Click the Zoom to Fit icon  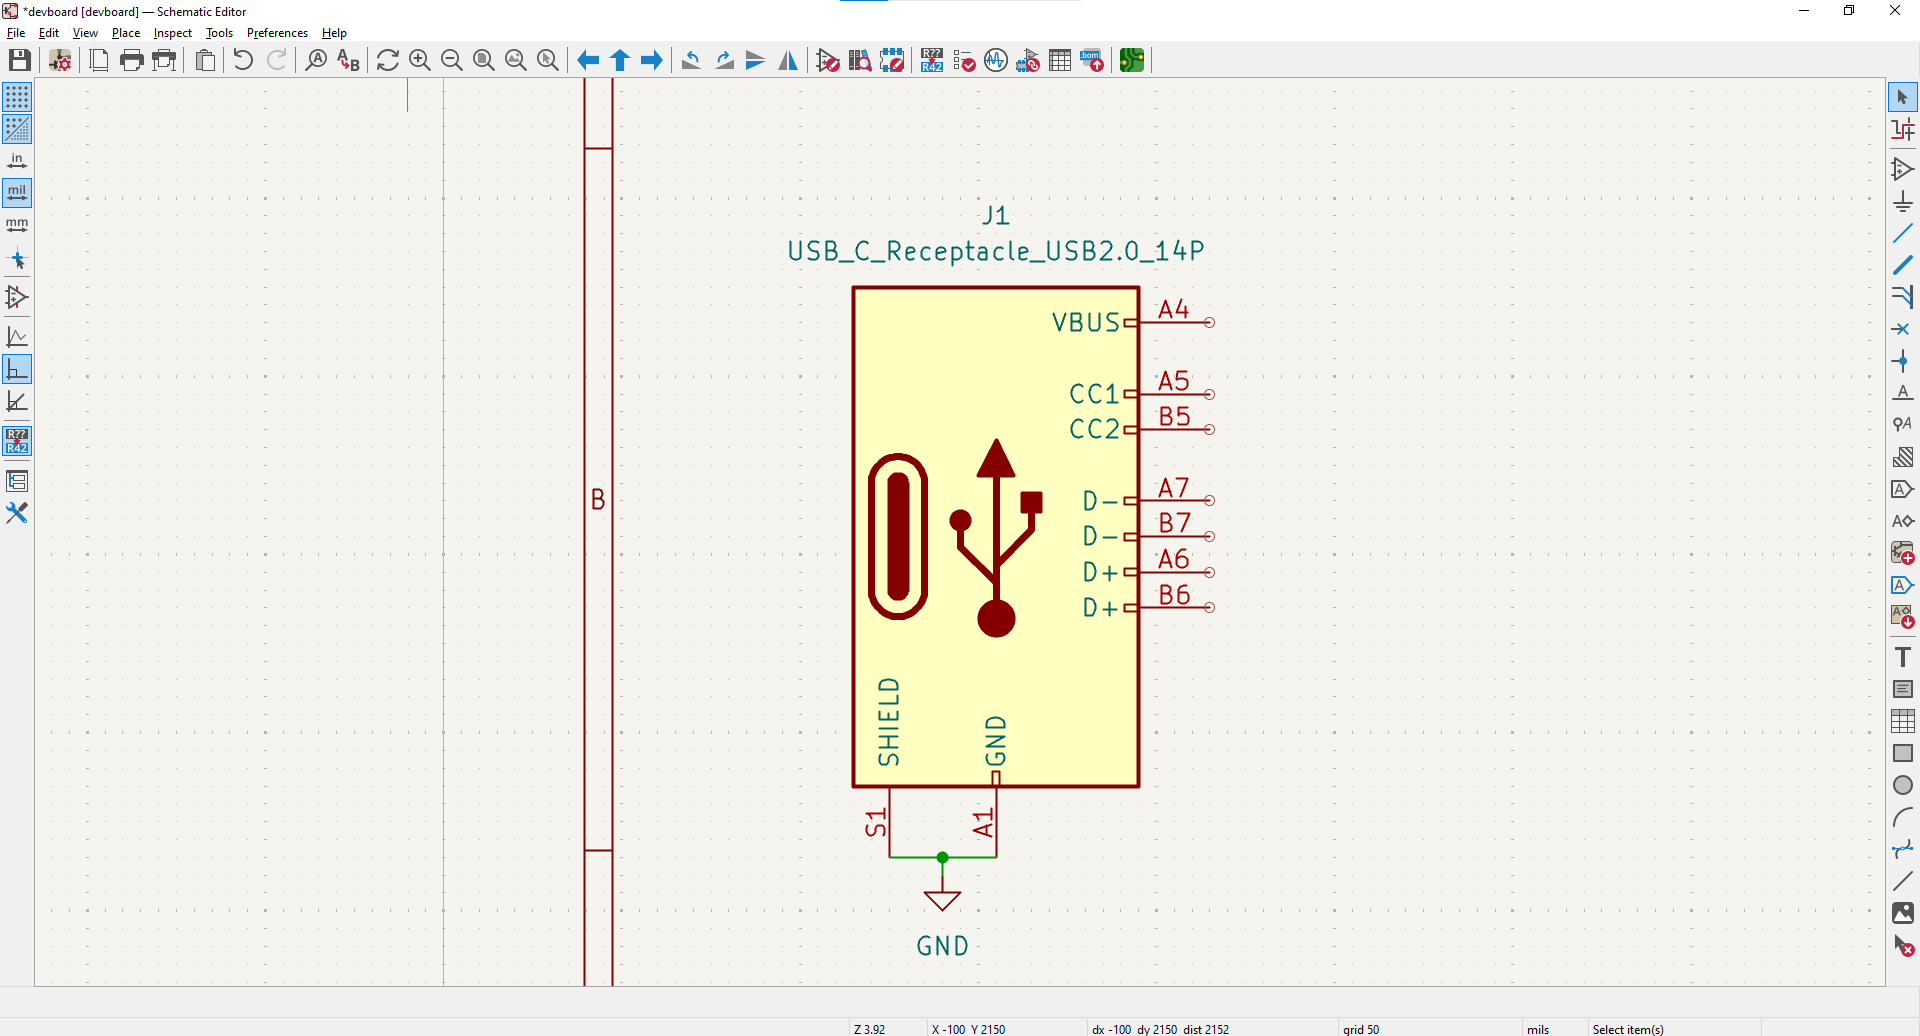484,61
